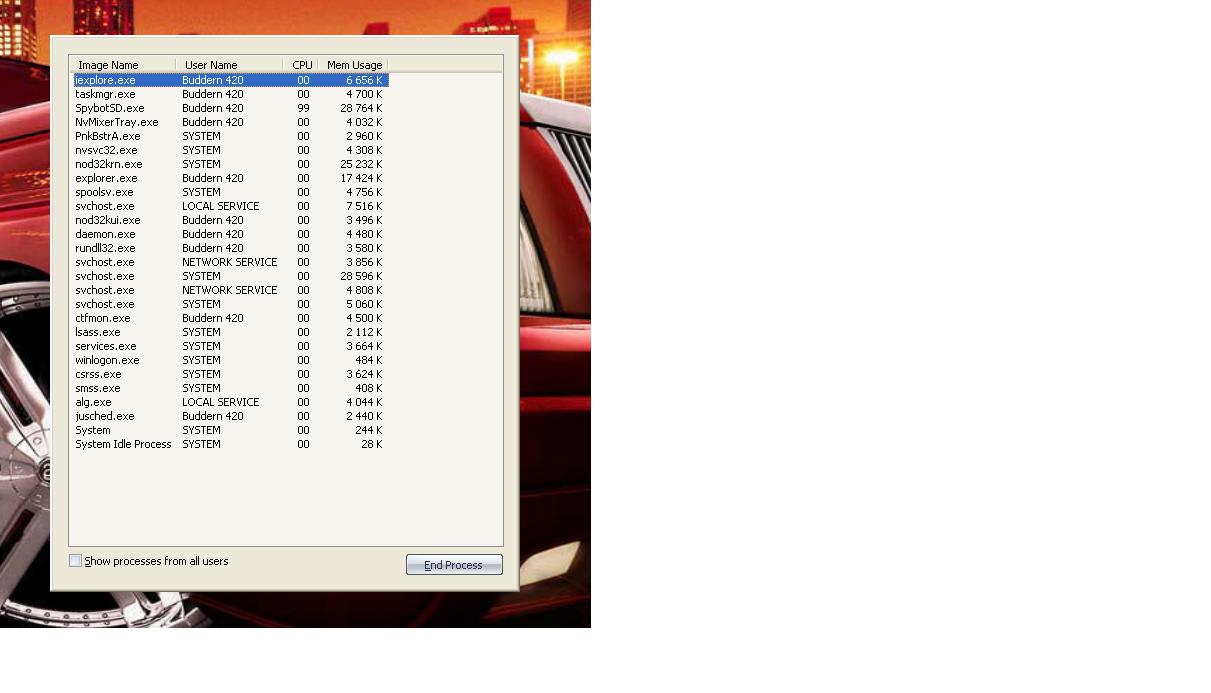
Task: Enable Show processes from all users checkbox
Action: (75, 561)
